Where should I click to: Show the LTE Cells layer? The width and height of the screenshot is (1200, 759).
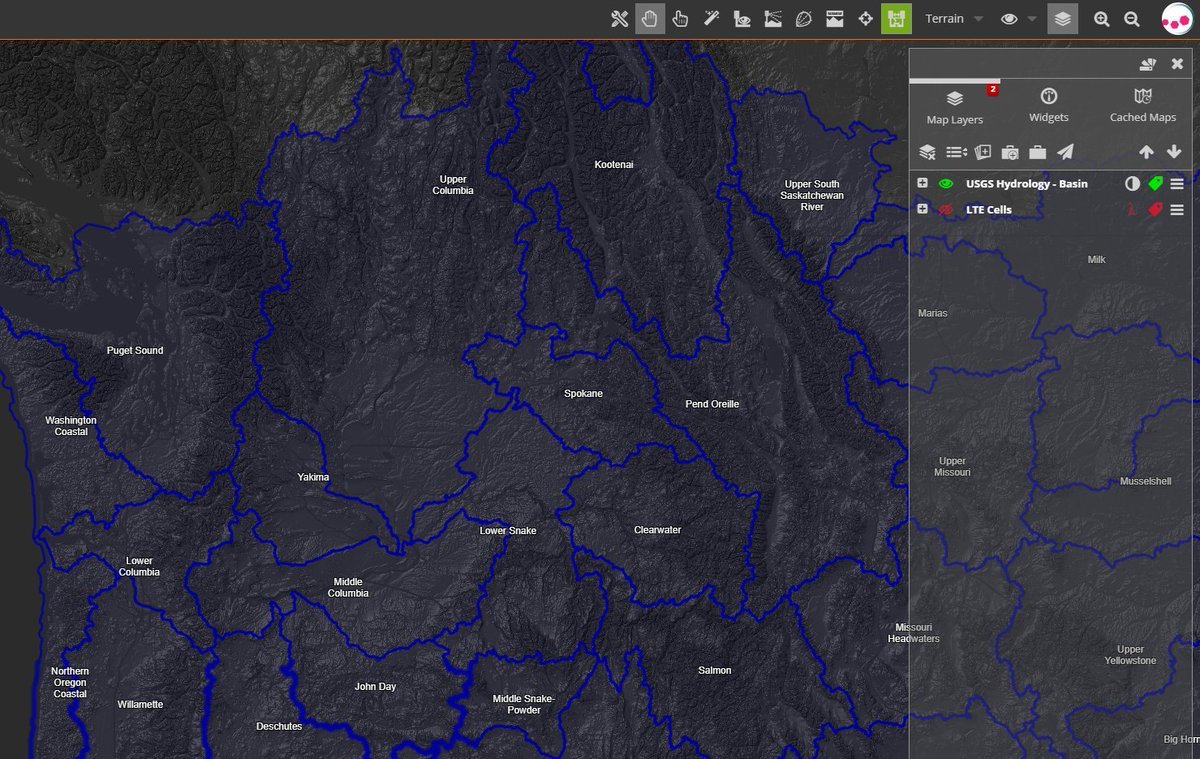(x=945, y=210)
